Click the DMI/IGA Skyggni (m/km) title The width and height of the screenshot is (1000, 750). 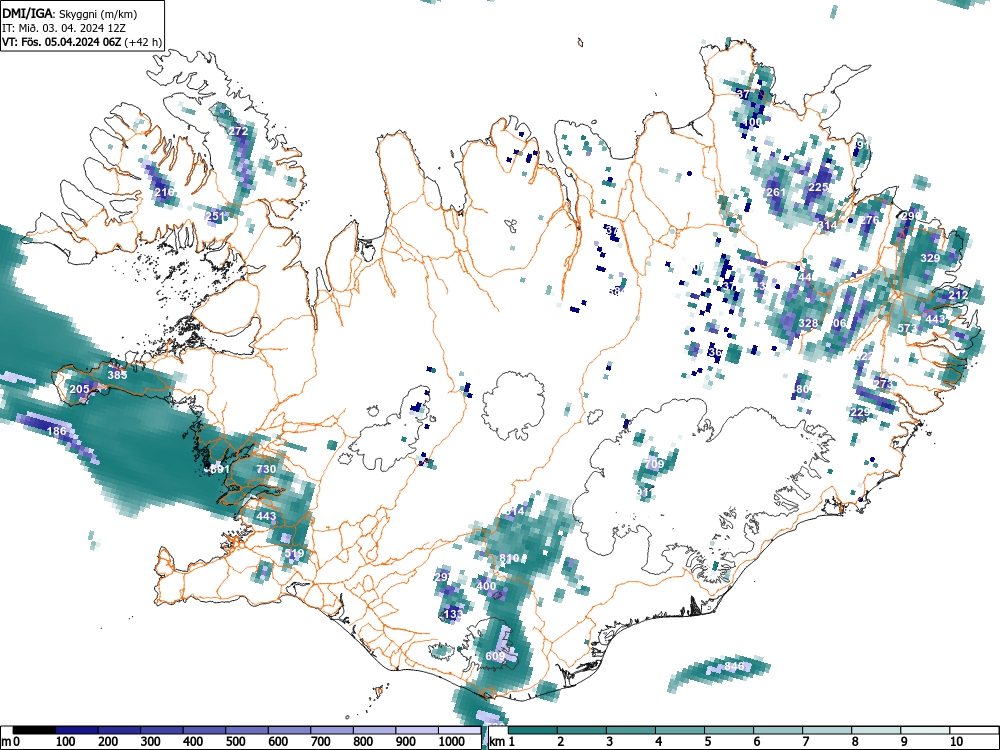tap(70, 13)
